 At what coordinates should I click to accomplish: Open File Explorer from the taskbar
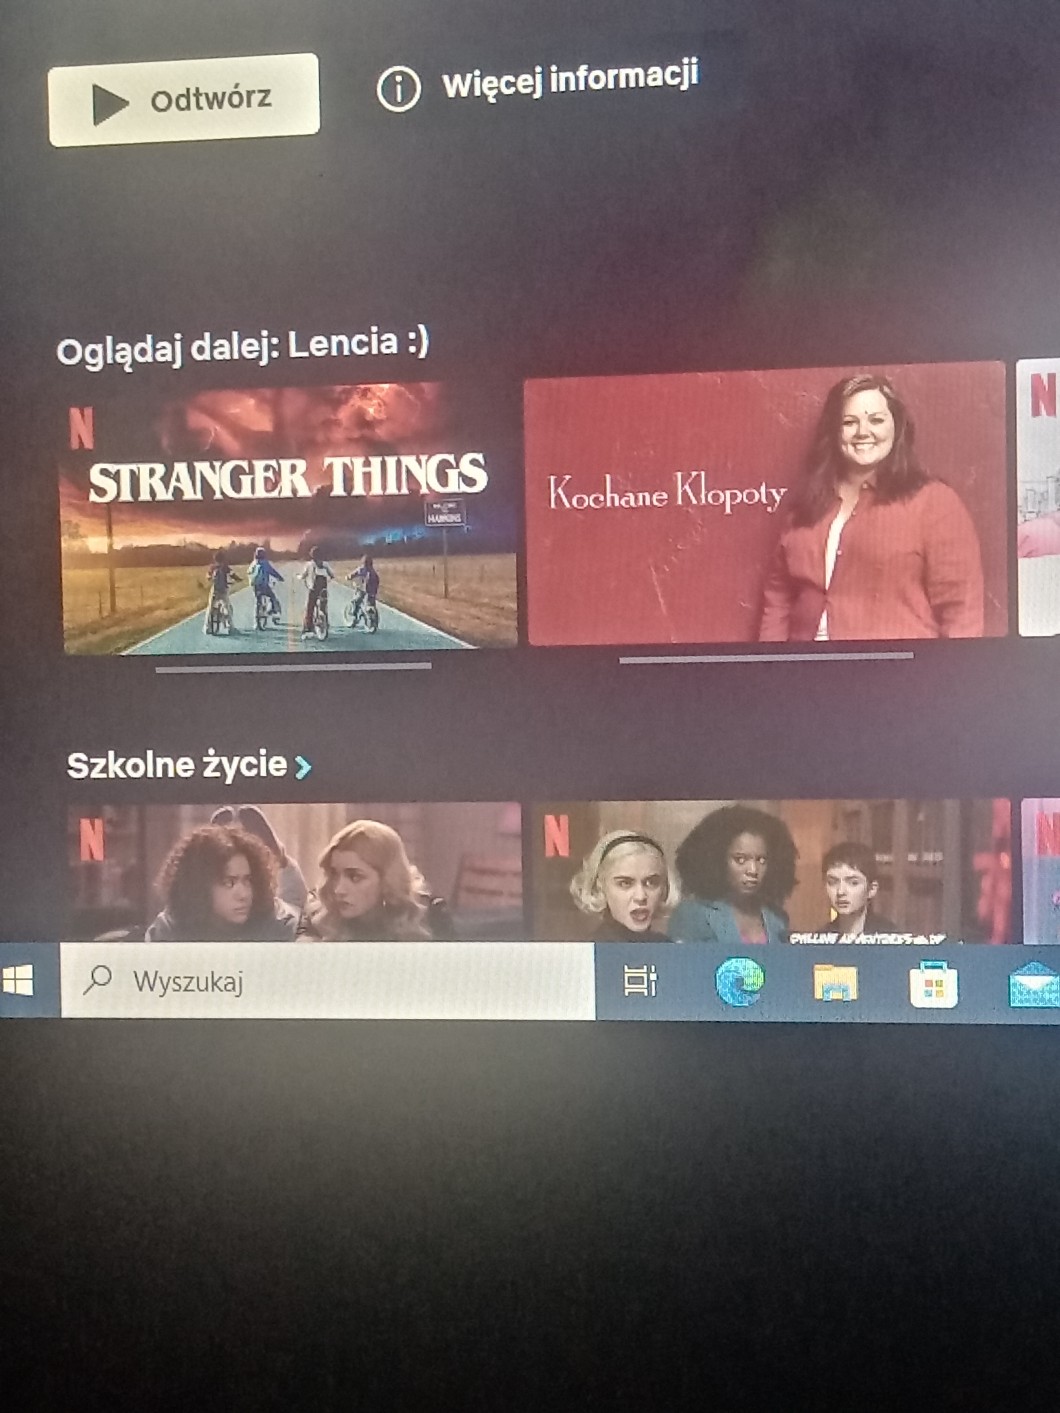pyautogui.click(x=834, y=982)
